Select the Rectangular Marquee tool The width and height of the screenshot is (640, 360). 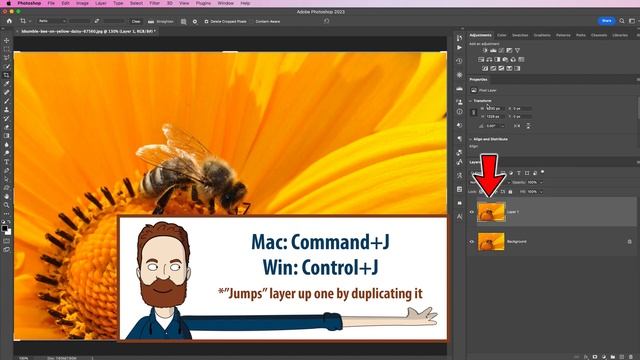point(7,49)
